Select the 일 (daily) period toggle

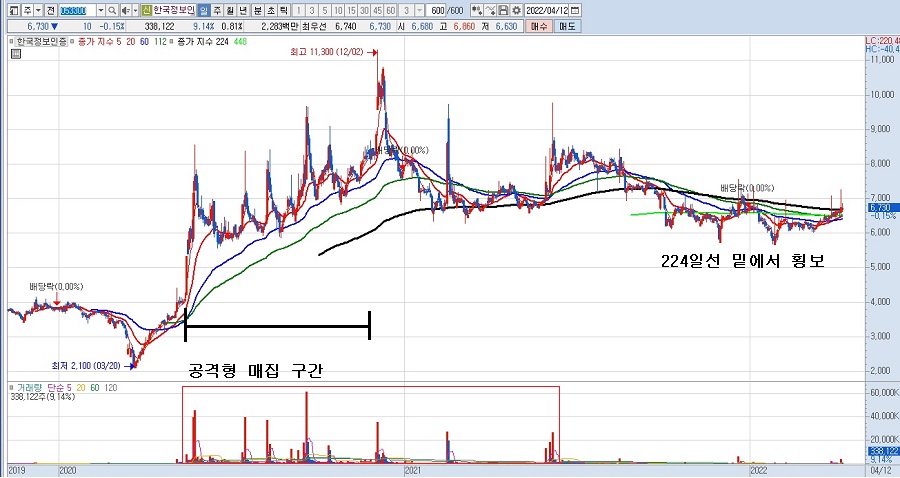pos(204,10)
